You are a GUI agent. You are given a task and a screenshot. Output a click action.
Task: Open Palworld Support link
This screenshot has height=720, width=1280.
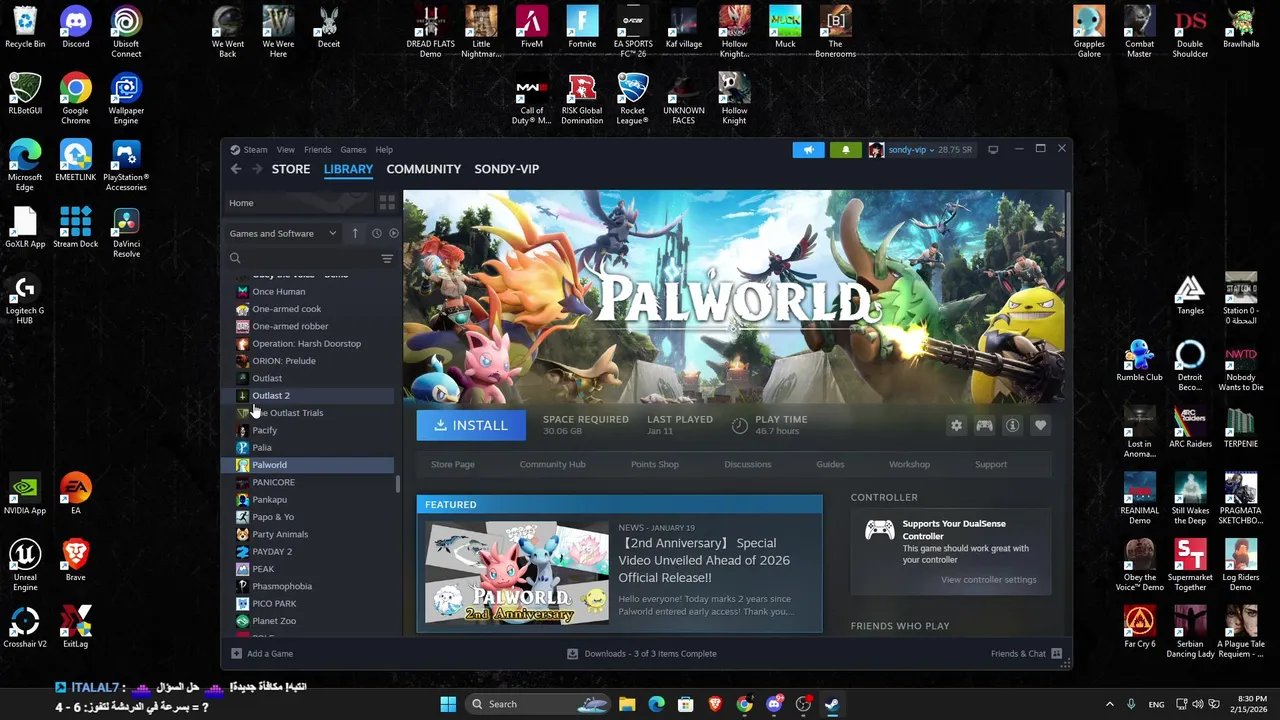click(991, 464)
